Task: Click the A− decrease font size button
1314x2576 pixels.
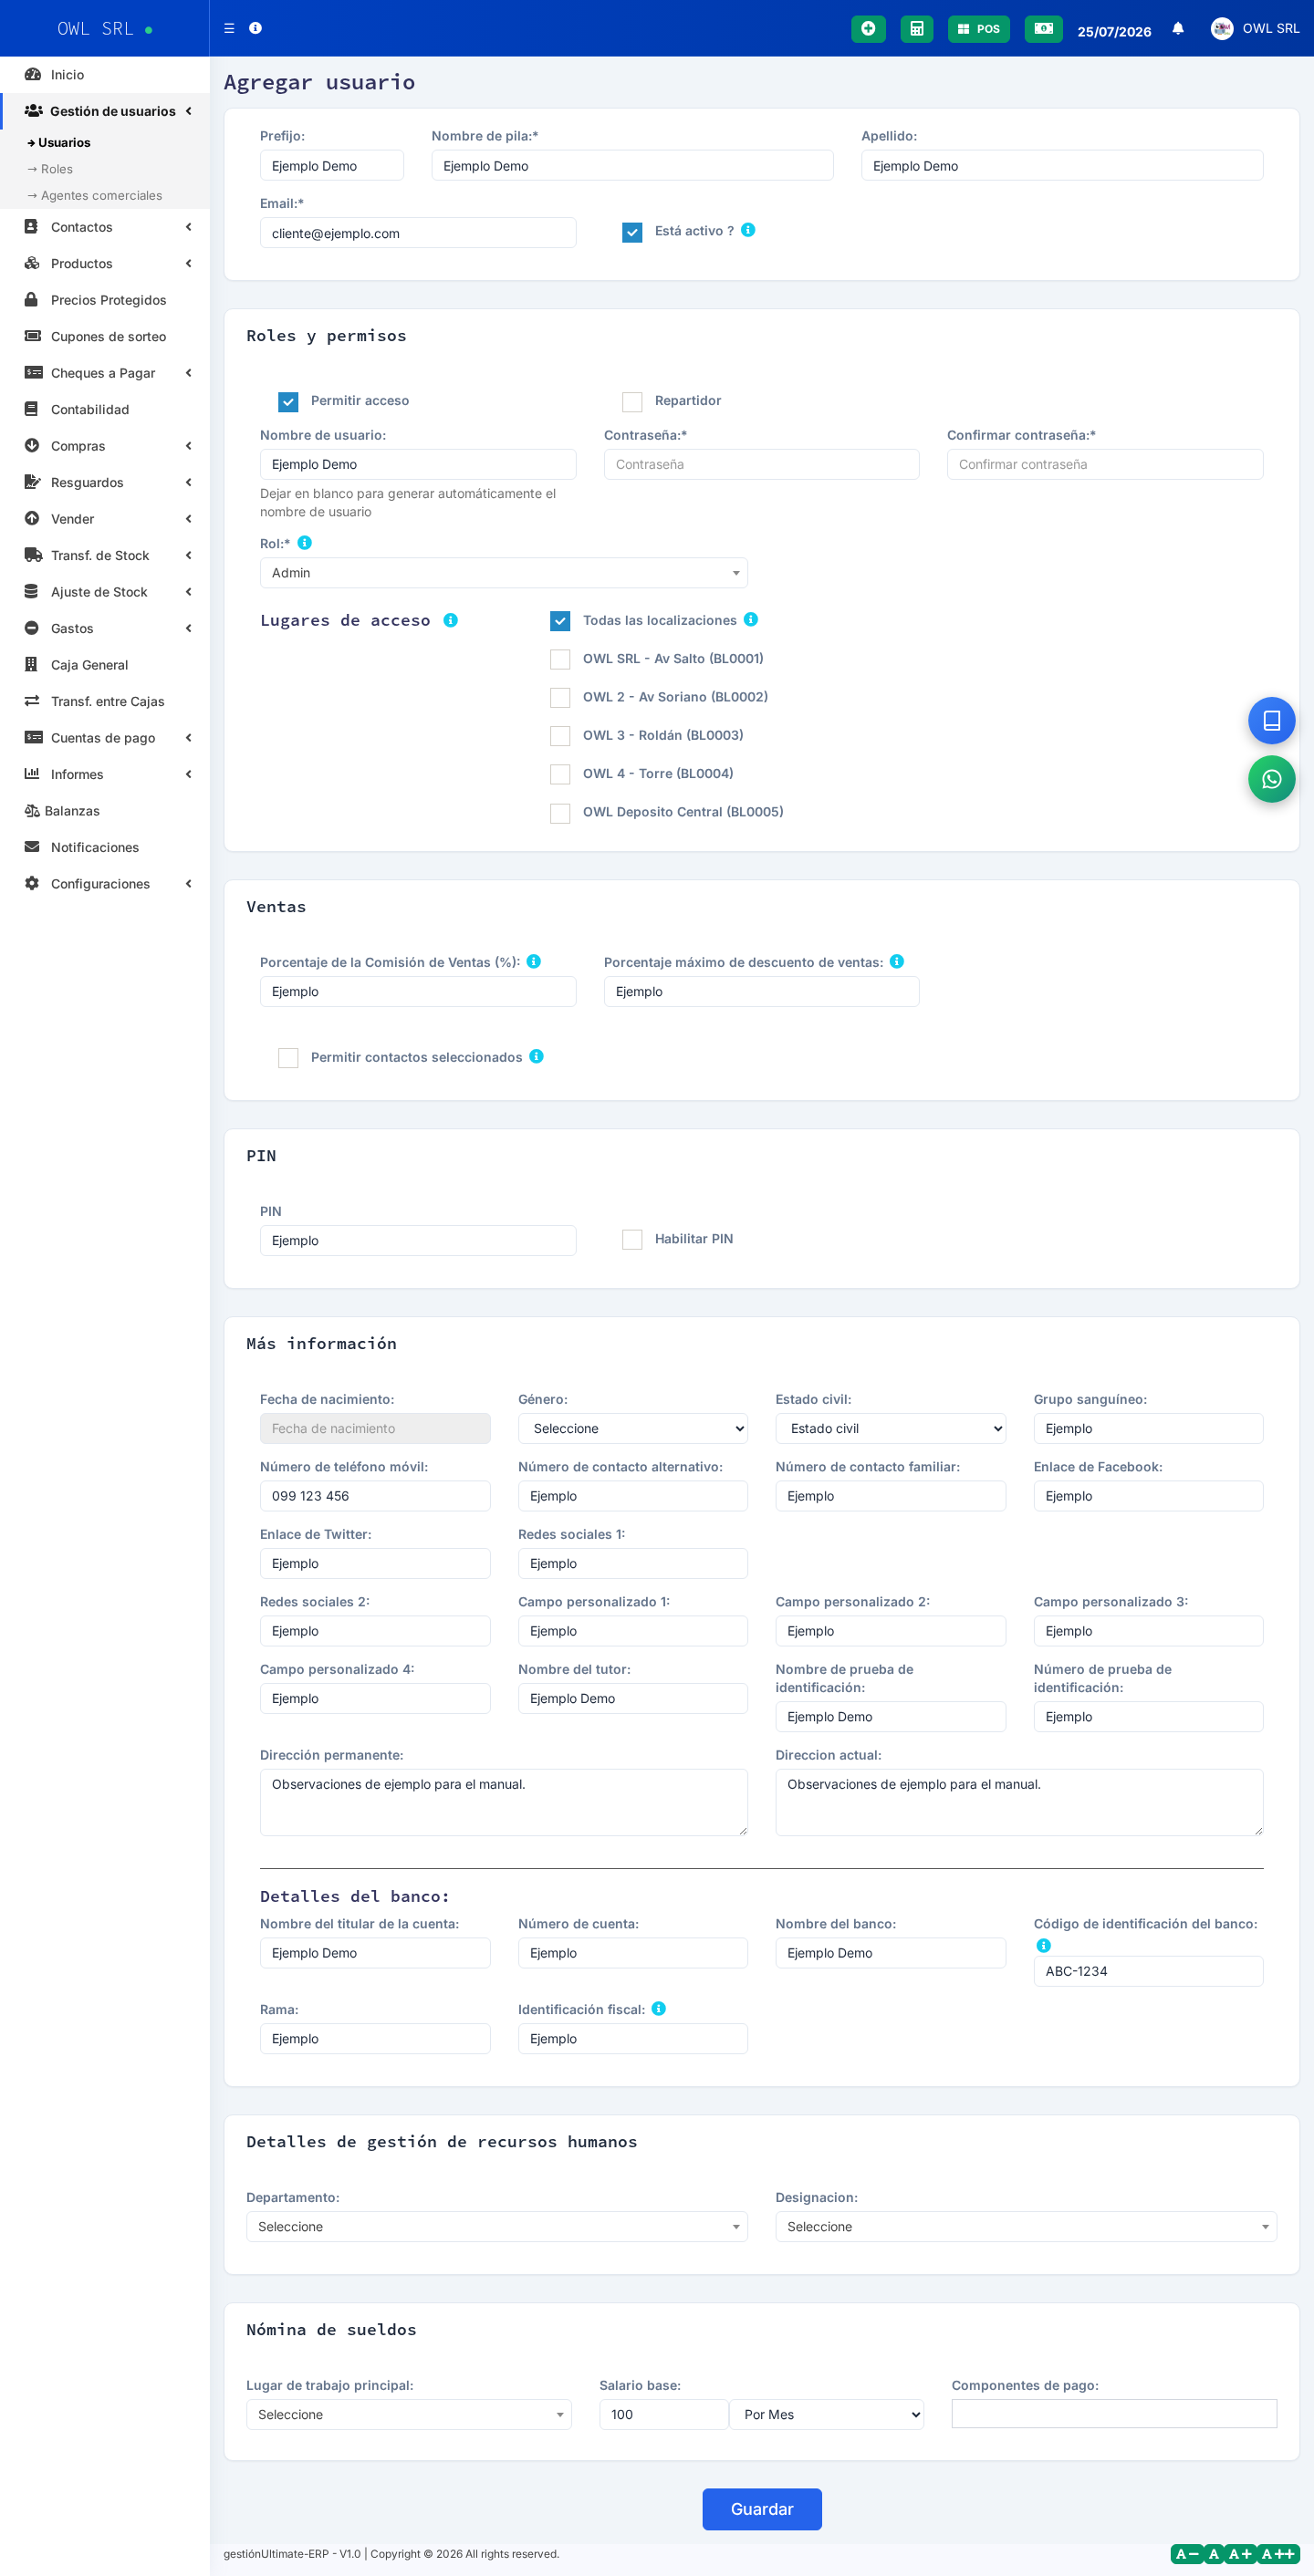Action: coord(1187,2553)
